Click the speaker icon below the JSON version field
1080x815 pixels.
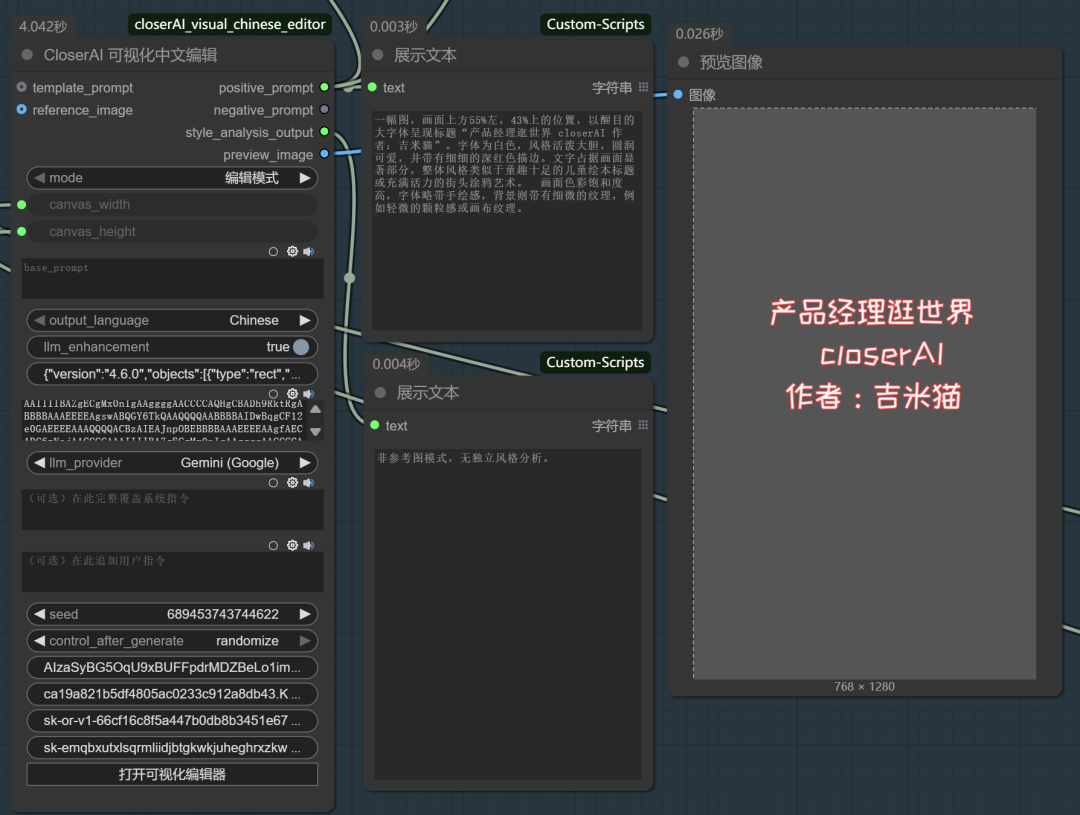pyautogui.click(x=309, y=393)
